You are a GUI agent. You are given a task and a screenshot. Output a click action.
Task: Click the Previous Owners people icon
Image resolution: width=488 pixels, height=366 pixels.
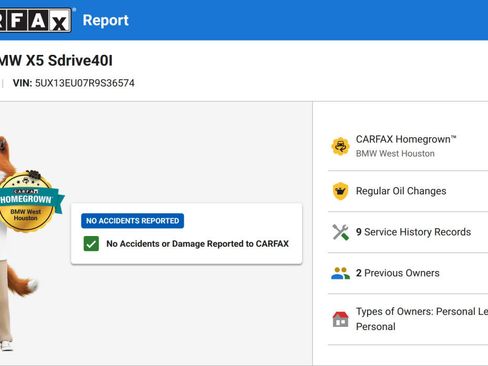click(340, 273)
